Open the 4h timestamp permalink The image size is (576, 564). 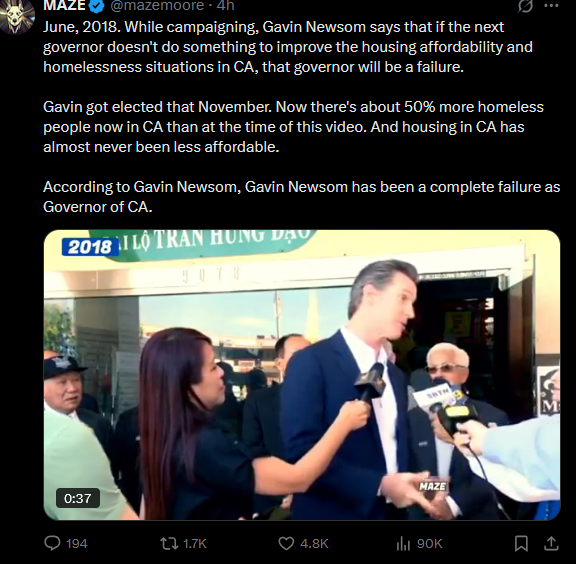[225, 5]
